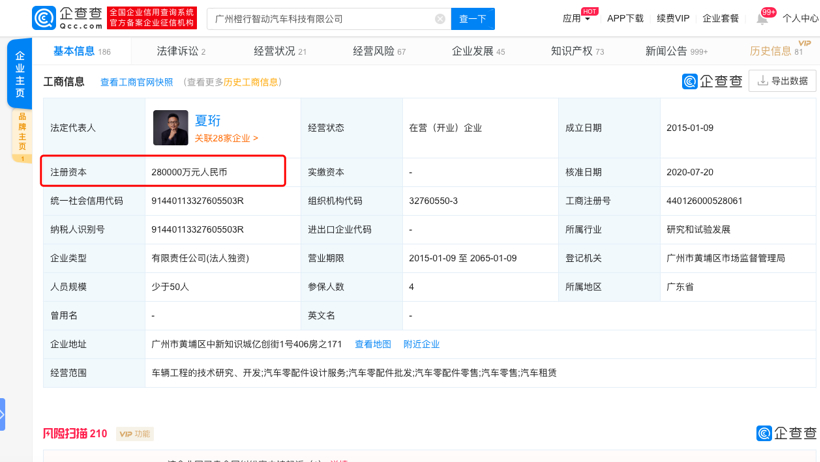Click credit code 91440113327605503R in 统一社会信用代码 row
The image size is (820, 462).
pyautogui.click(x=198, y=201)
